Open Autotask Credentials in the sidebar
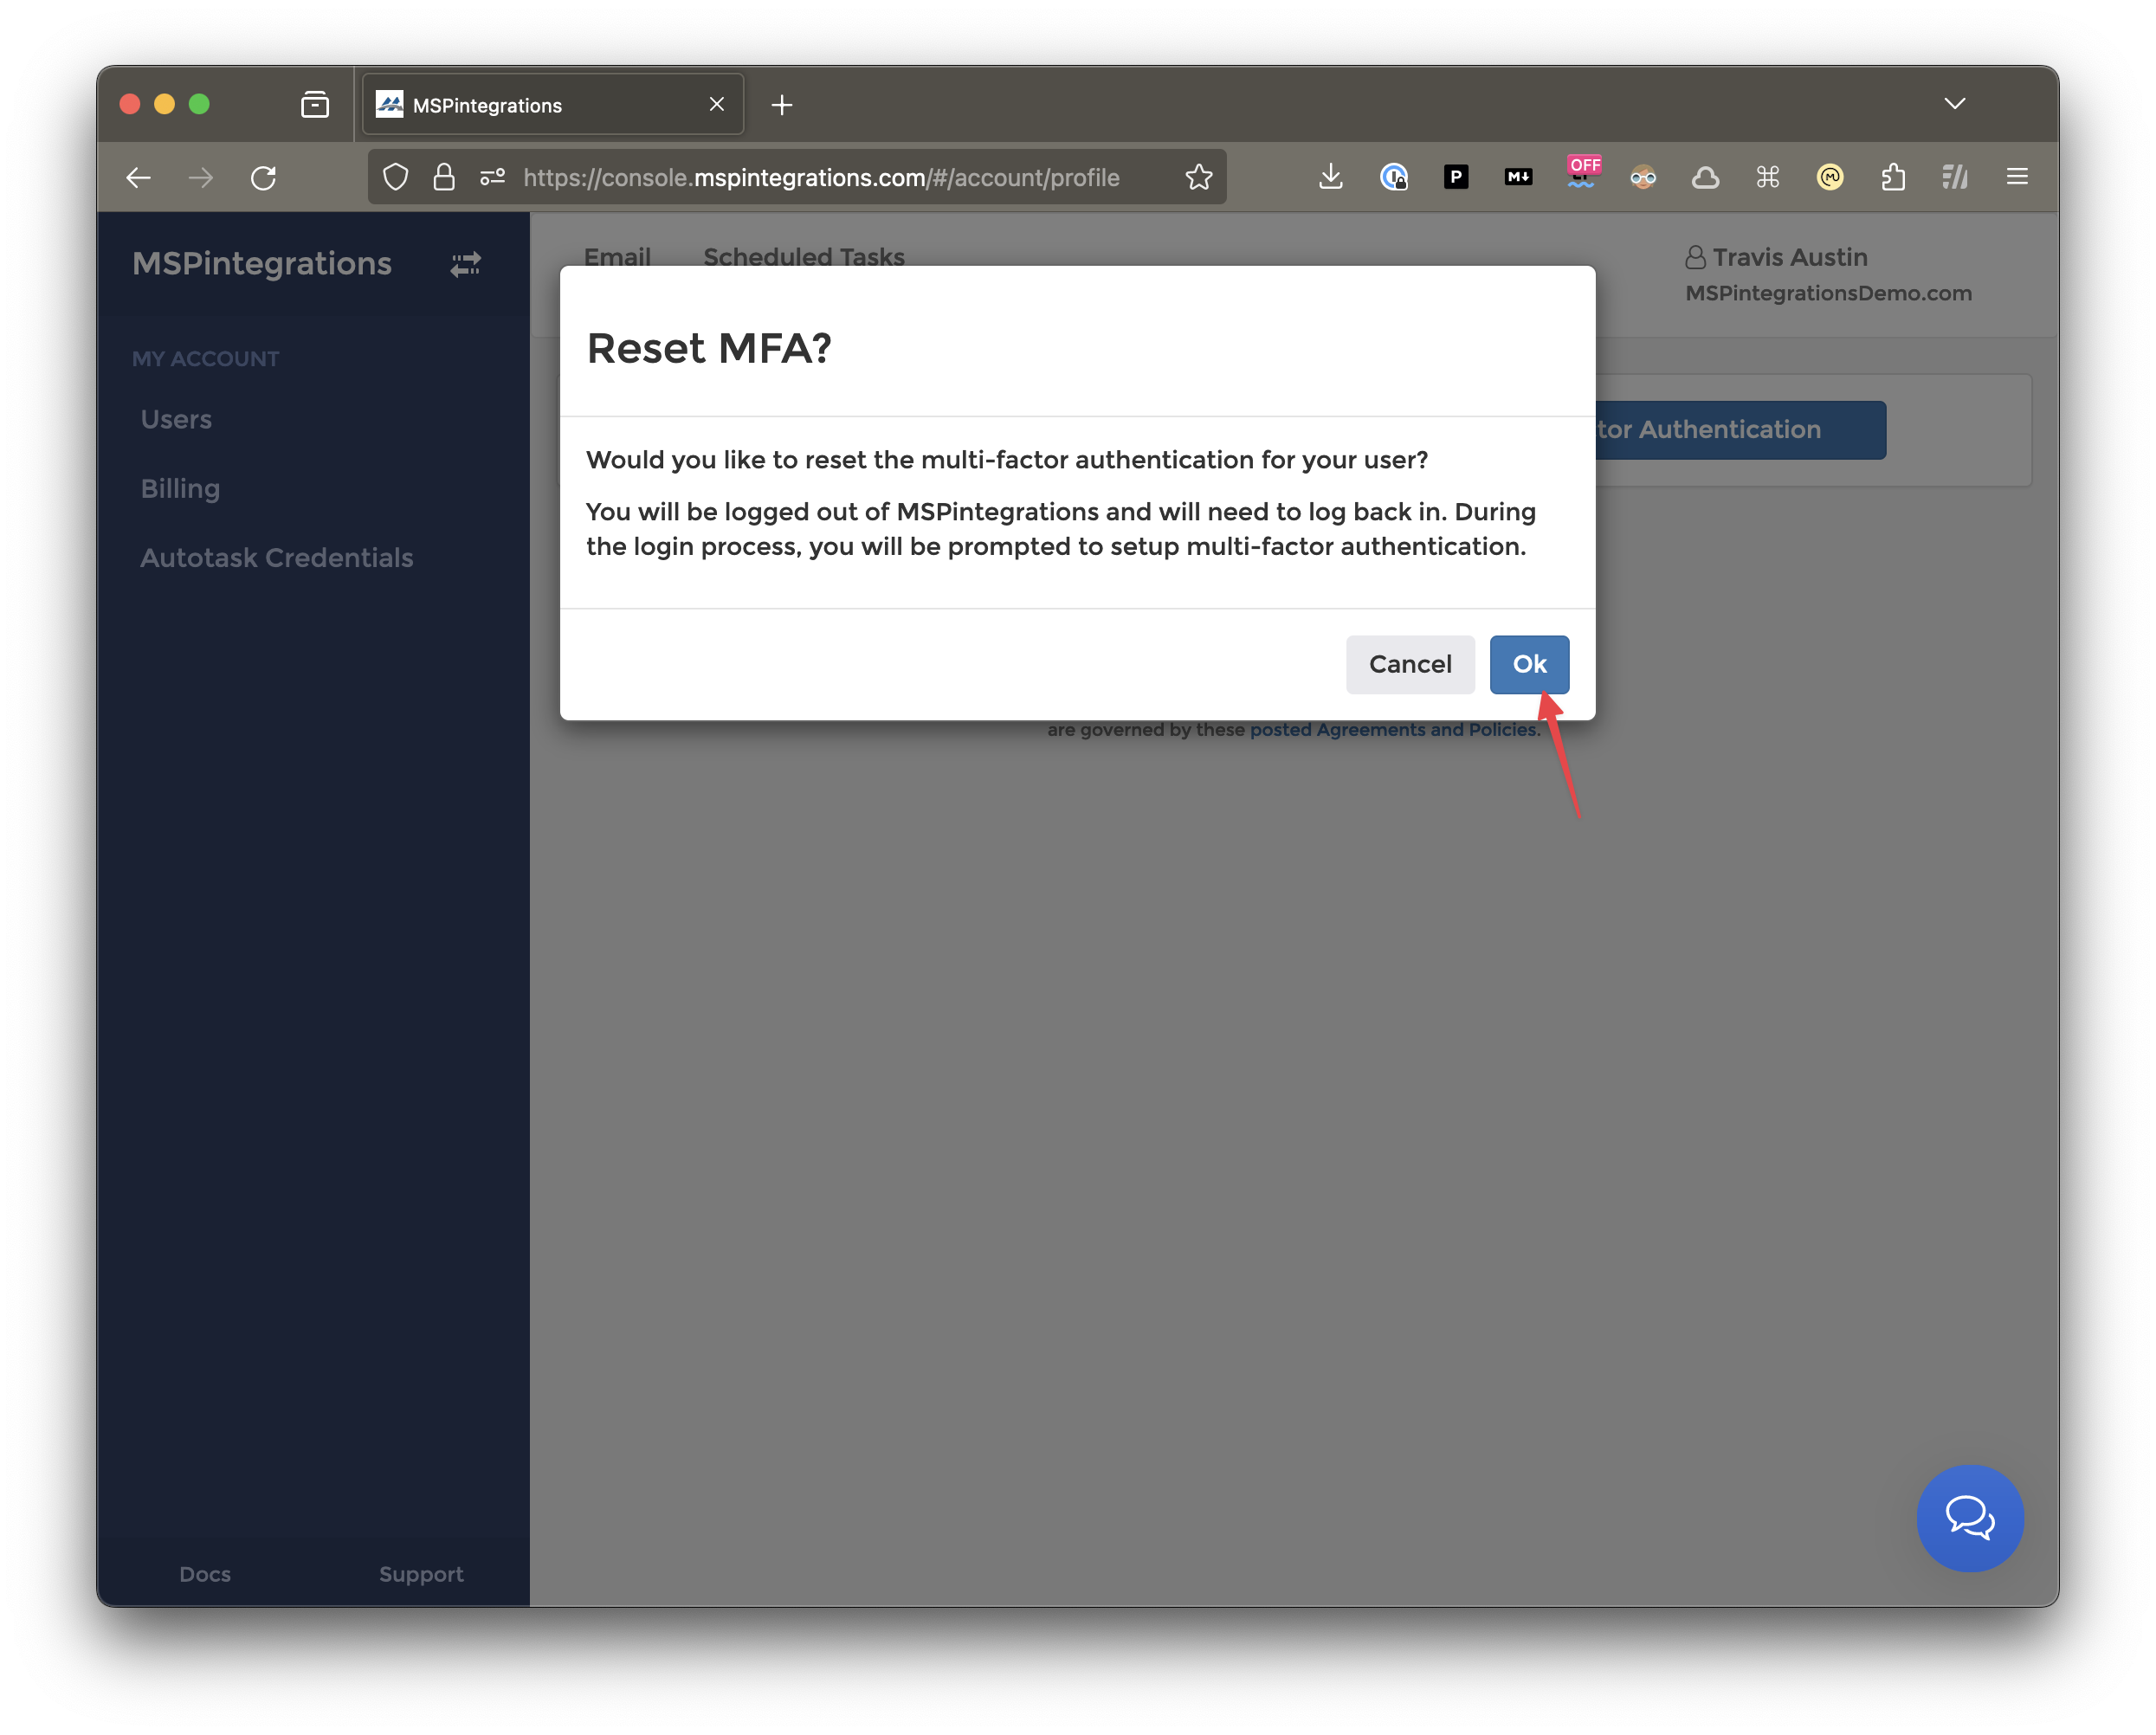 [x=276, y=557]
